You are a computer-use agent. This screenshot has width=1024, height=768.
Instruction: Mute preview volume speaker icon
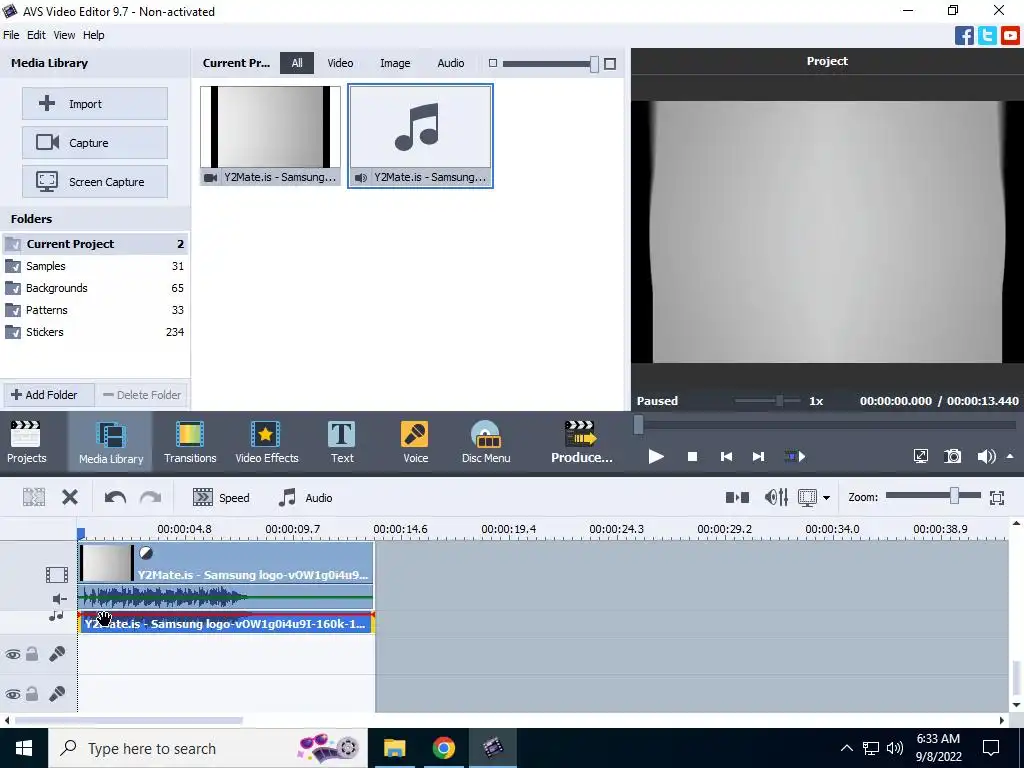coord(986,456)
